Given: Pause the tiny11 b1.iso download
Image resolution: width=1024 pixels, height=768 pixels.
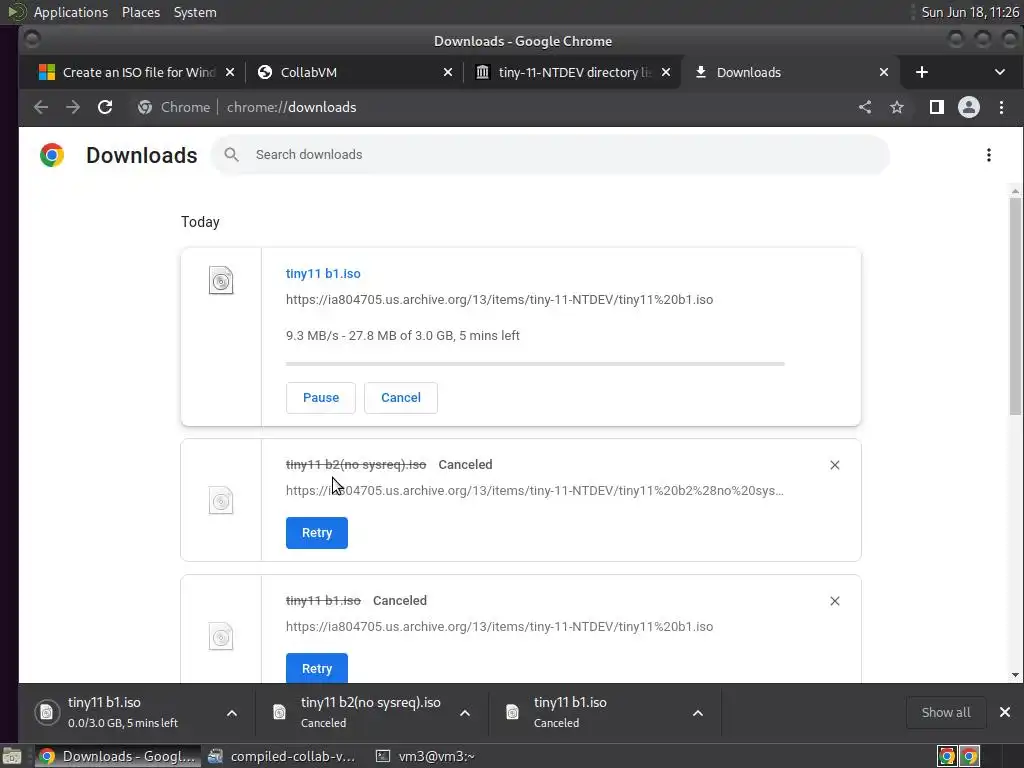Looking at the screenshot, I should [x=321, y=398].
